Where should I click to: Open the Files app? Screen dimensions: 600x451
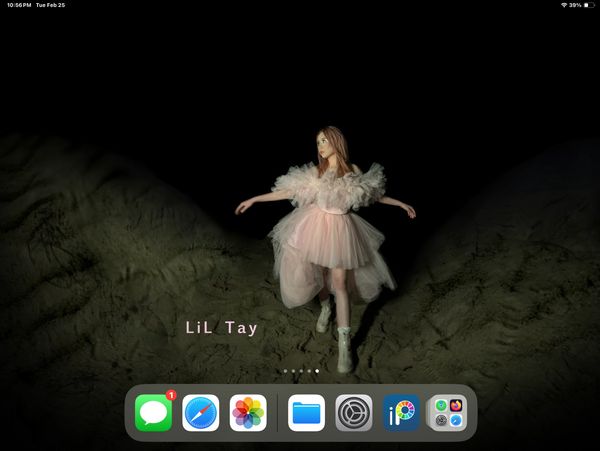coord(306,413)
